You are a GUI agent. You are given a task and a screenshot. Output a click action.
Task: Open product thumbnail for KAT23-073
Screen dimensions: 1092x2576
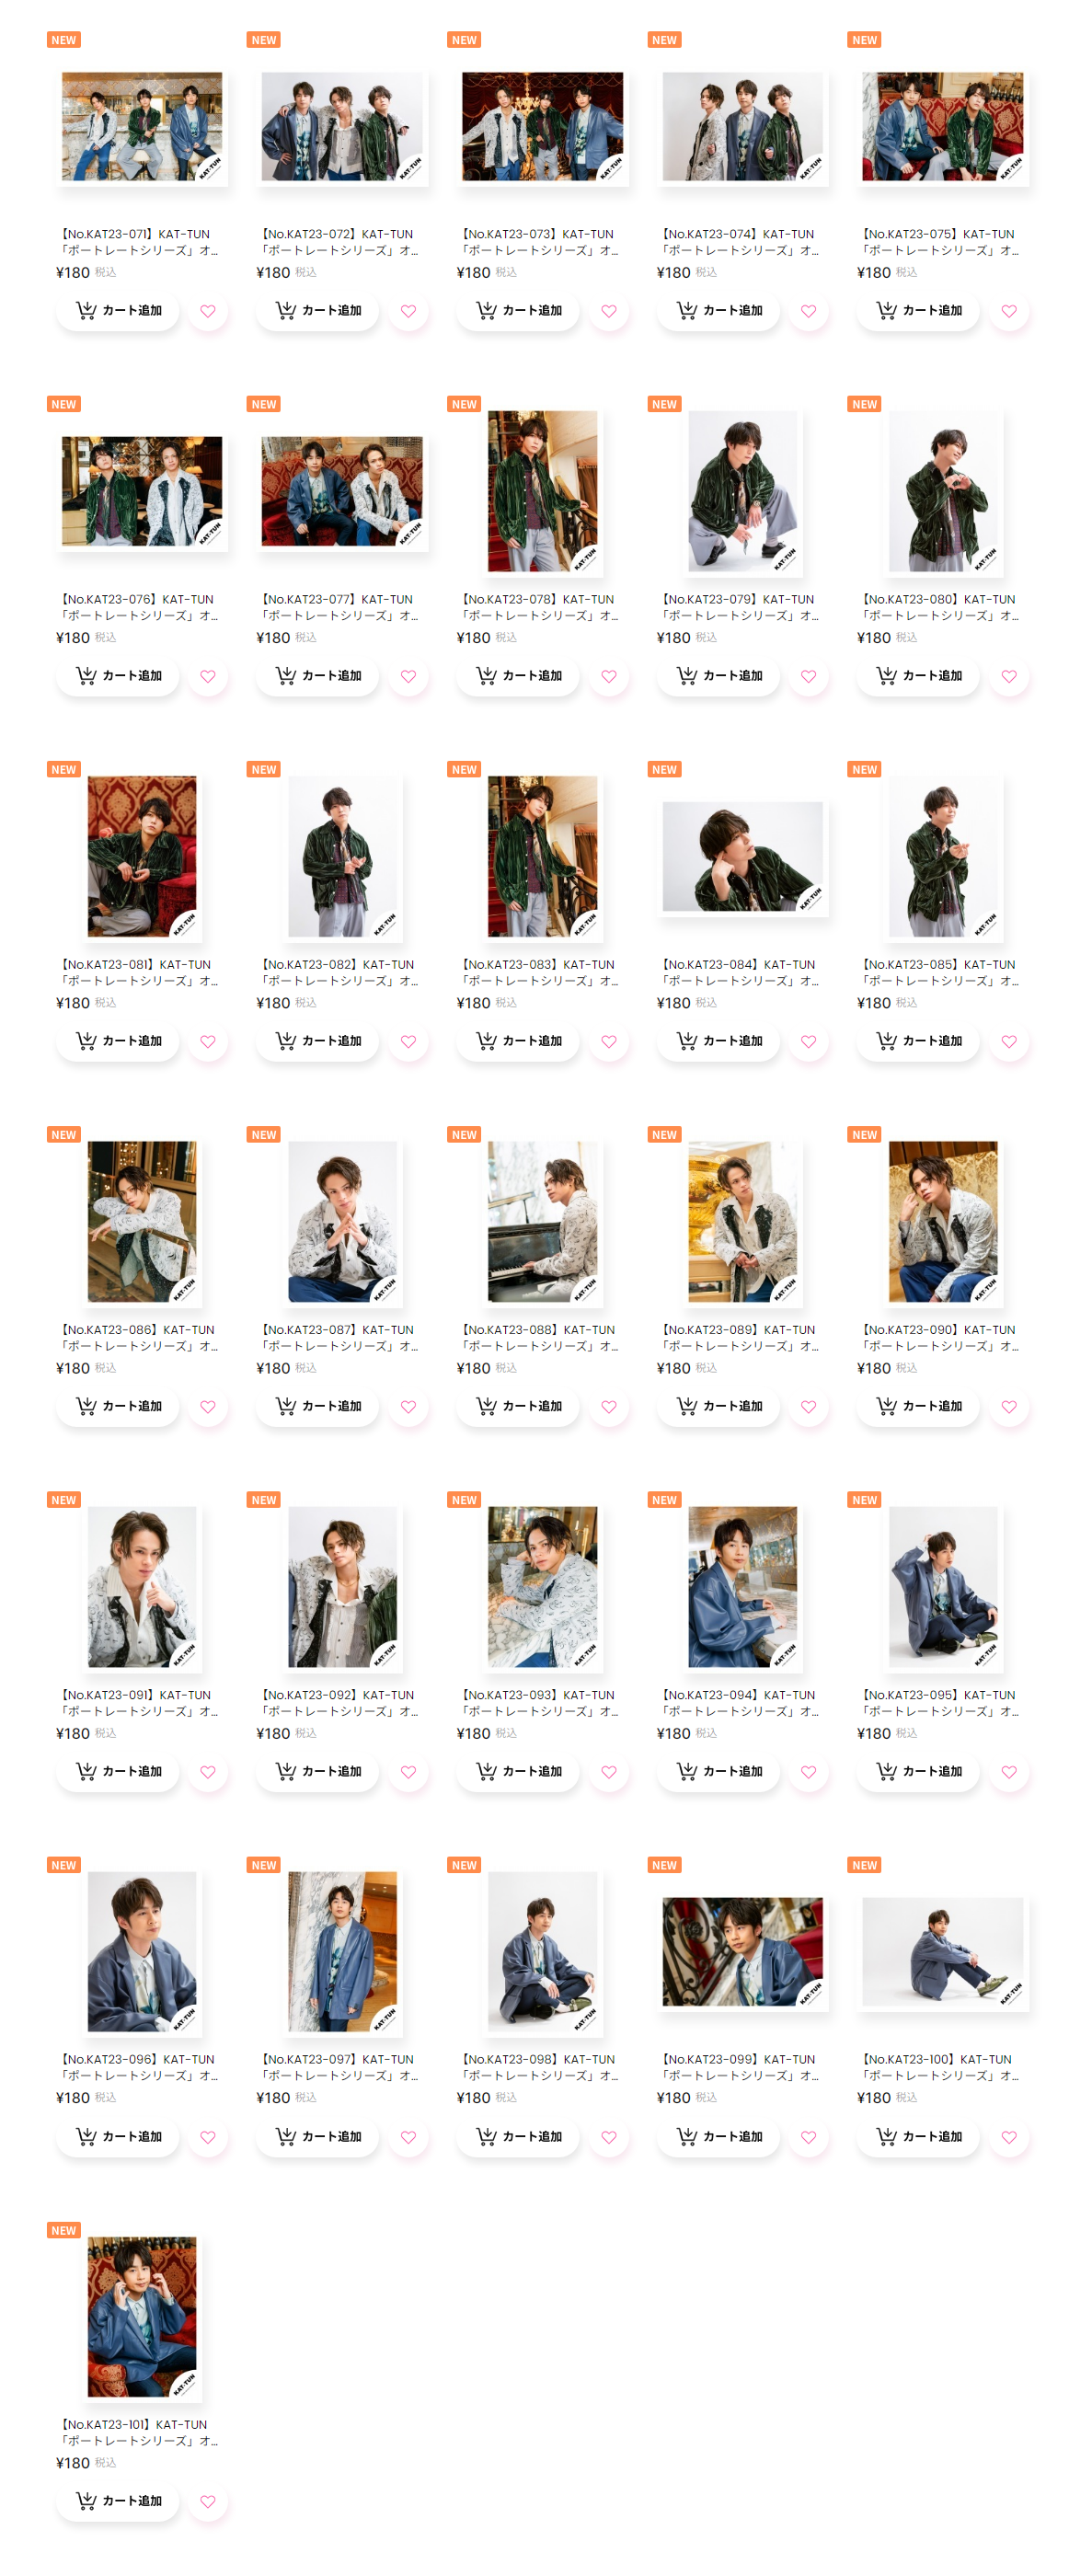point(542,126)
